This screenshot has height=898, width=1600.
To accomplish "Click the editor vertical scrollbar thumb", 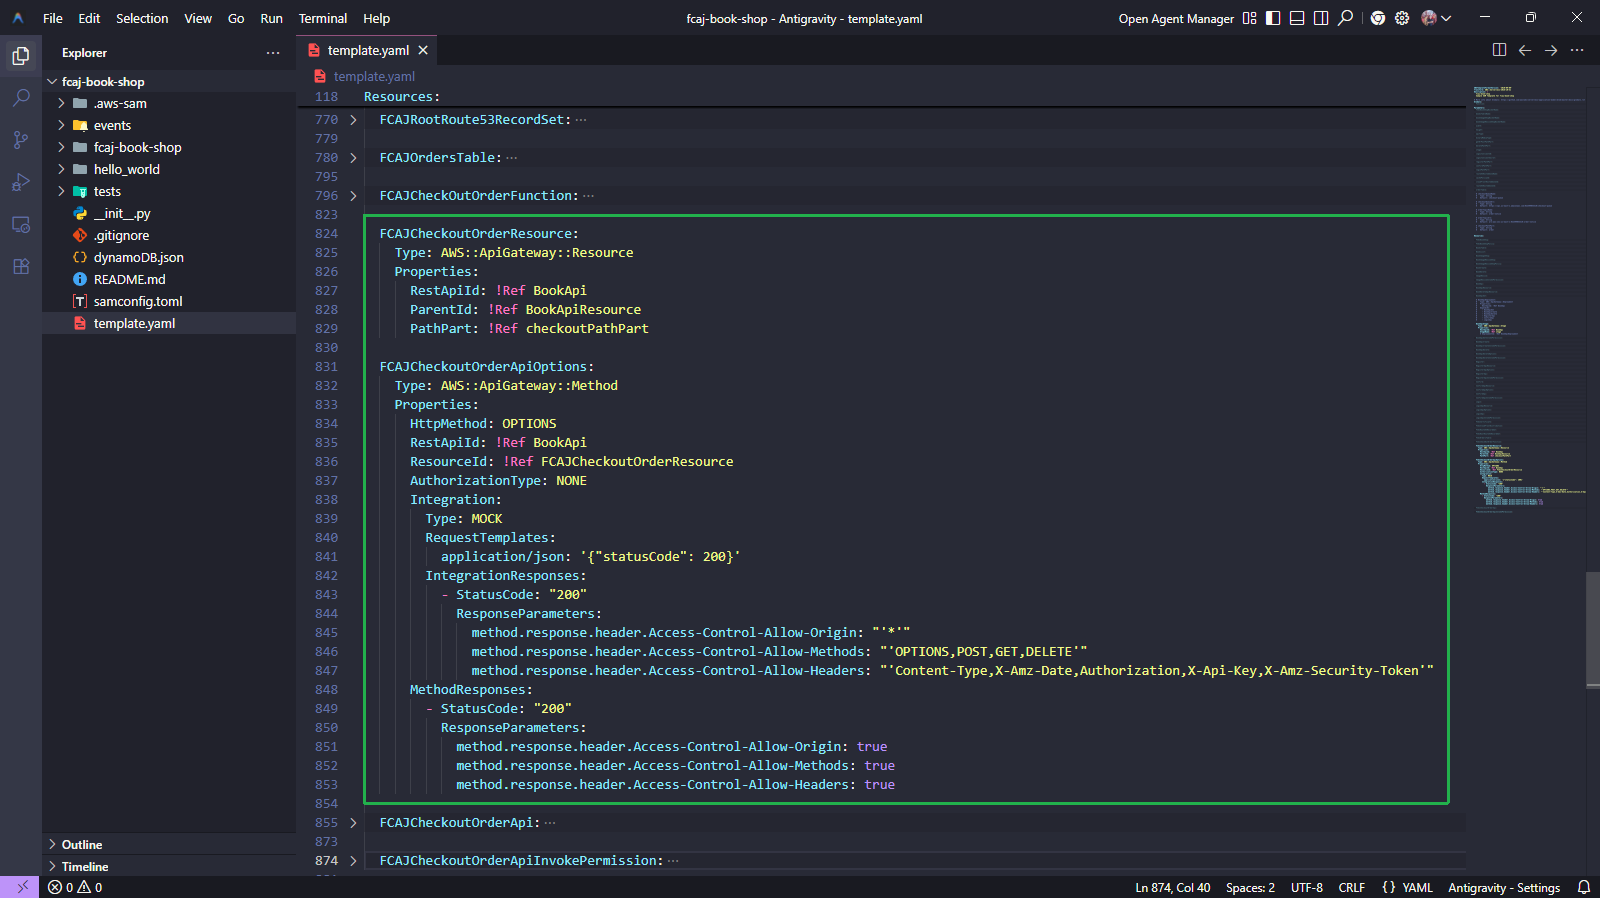I will click(1592, 630).
